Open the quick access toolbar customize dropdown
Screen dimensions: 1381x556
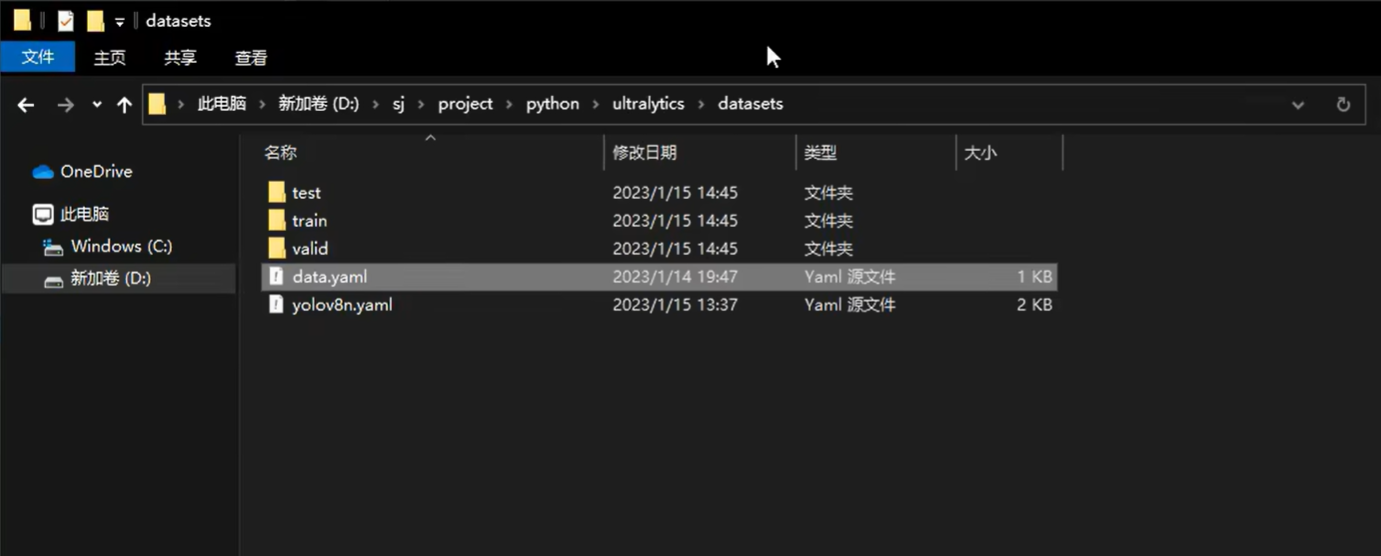[120, 22]
